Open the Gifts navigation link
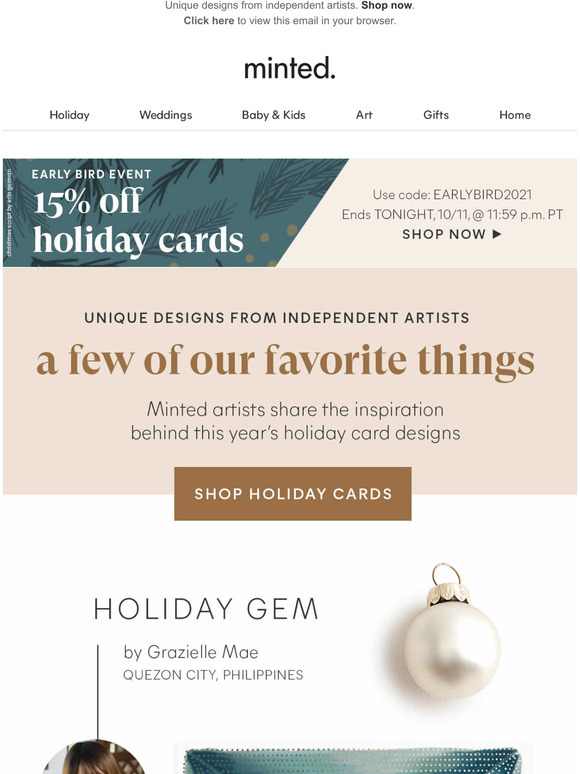 point(436,115)
